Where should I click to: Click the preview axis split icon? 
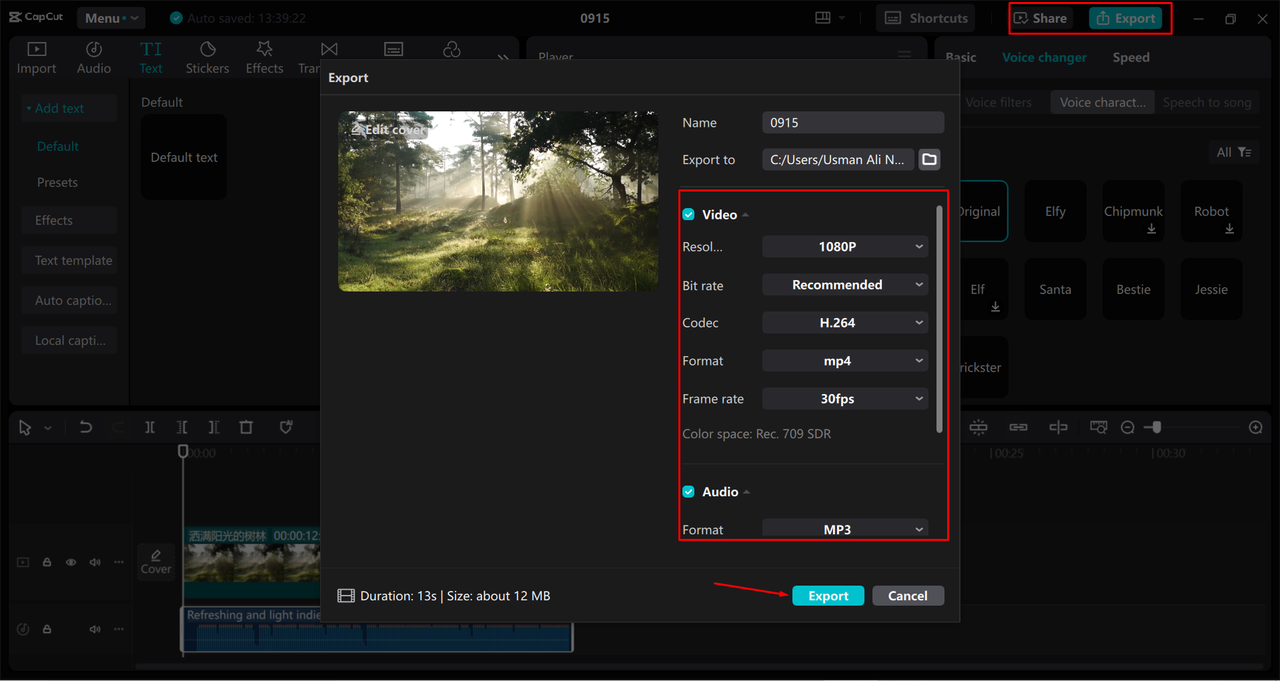coord(1058,427)
